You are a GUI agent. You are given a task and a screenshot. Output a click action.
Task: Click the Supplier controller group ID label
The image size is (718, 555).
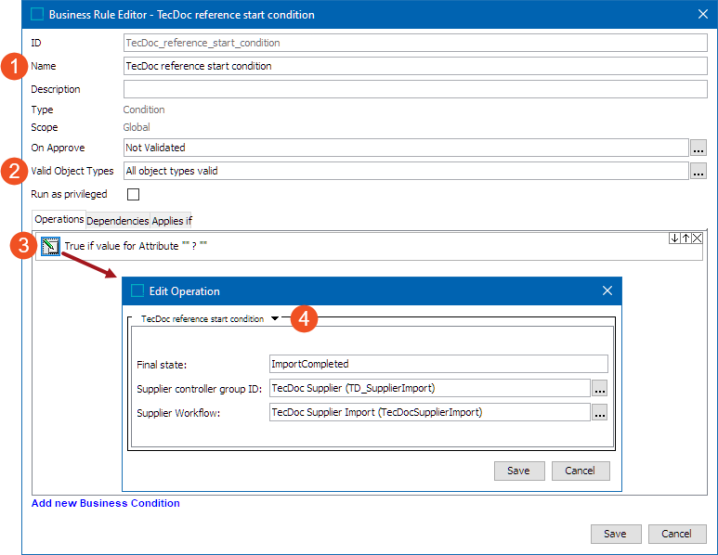pos(199,389)
